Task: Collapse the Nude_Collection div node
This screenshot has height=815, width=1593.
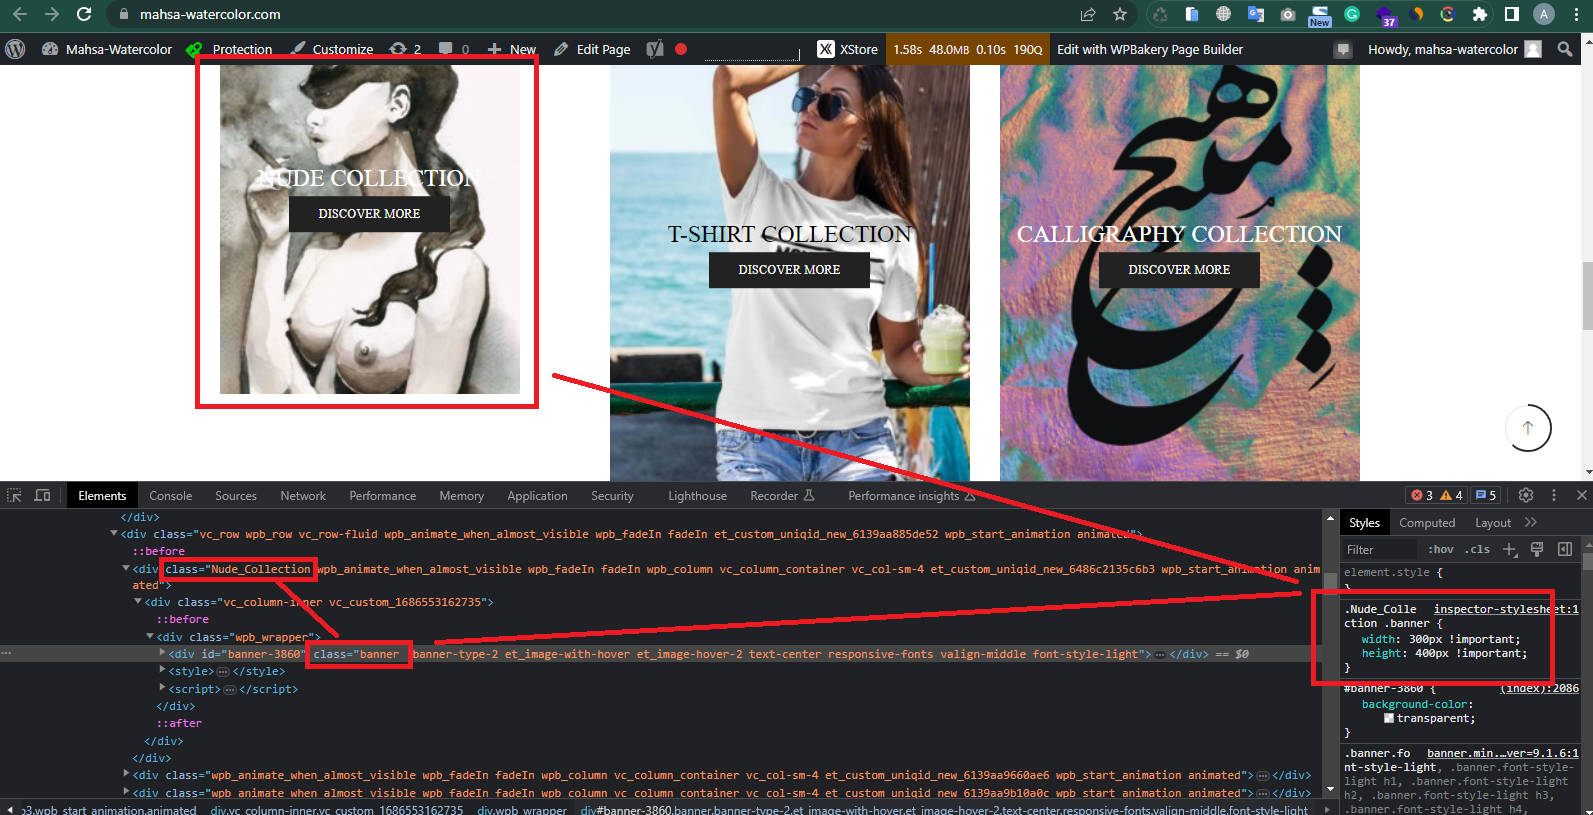Action: 126,568
